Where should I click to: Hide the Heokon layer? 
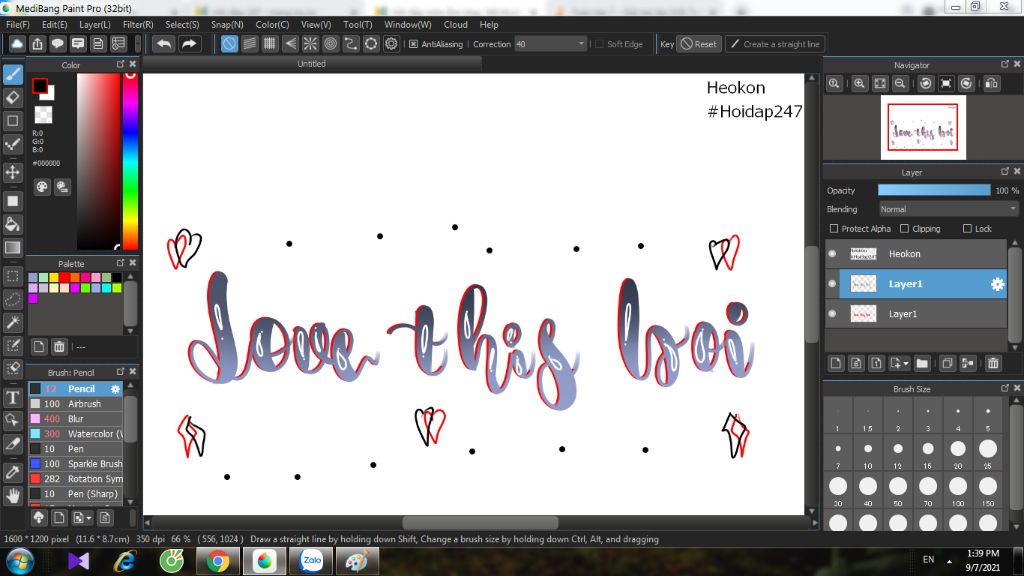(x=832, y=254)
